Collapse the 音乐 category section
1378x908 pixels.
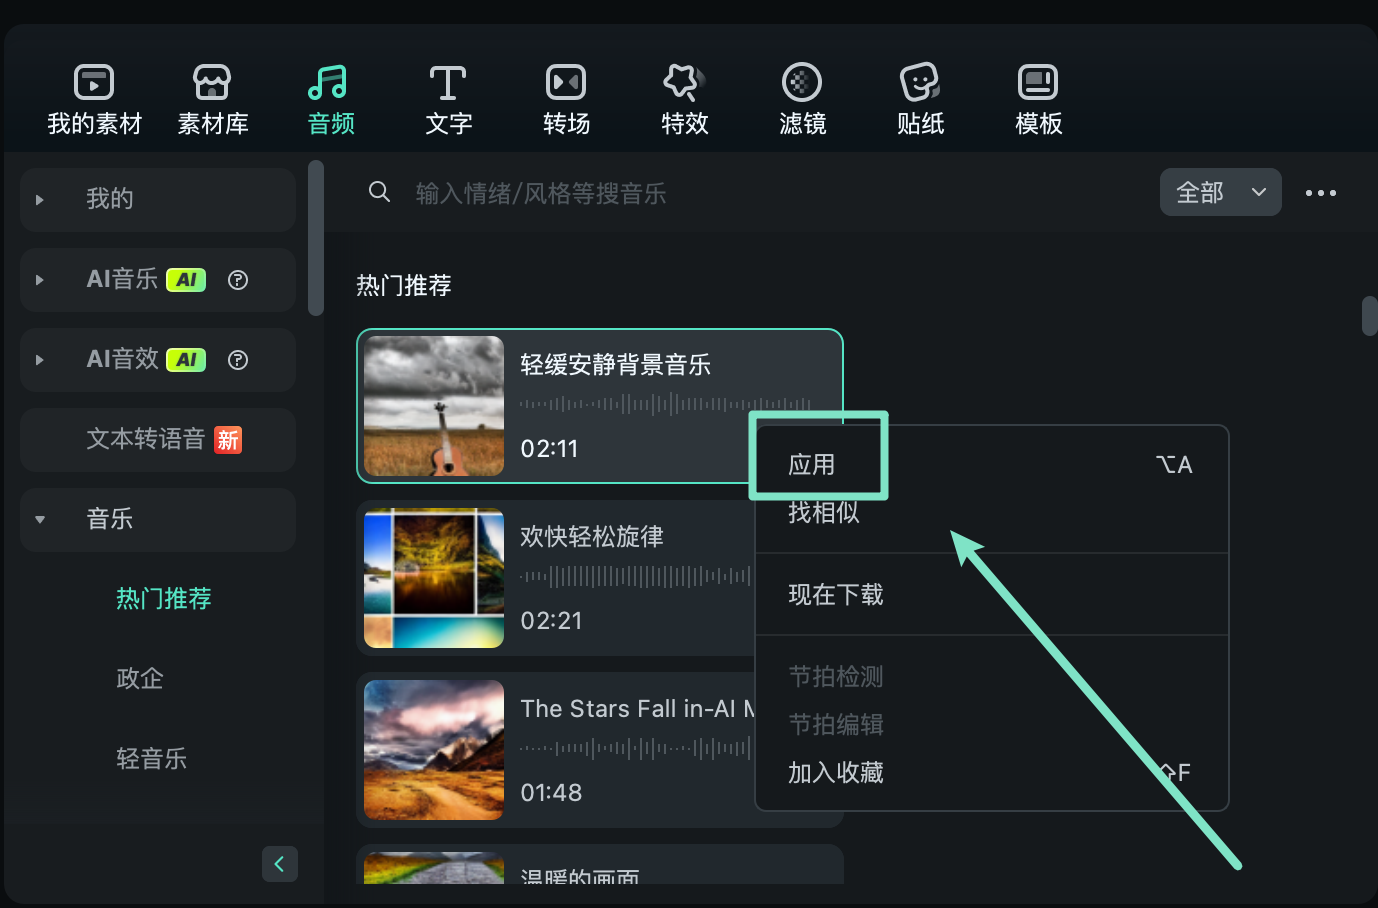pyautogui.click(x=39, y=519)
